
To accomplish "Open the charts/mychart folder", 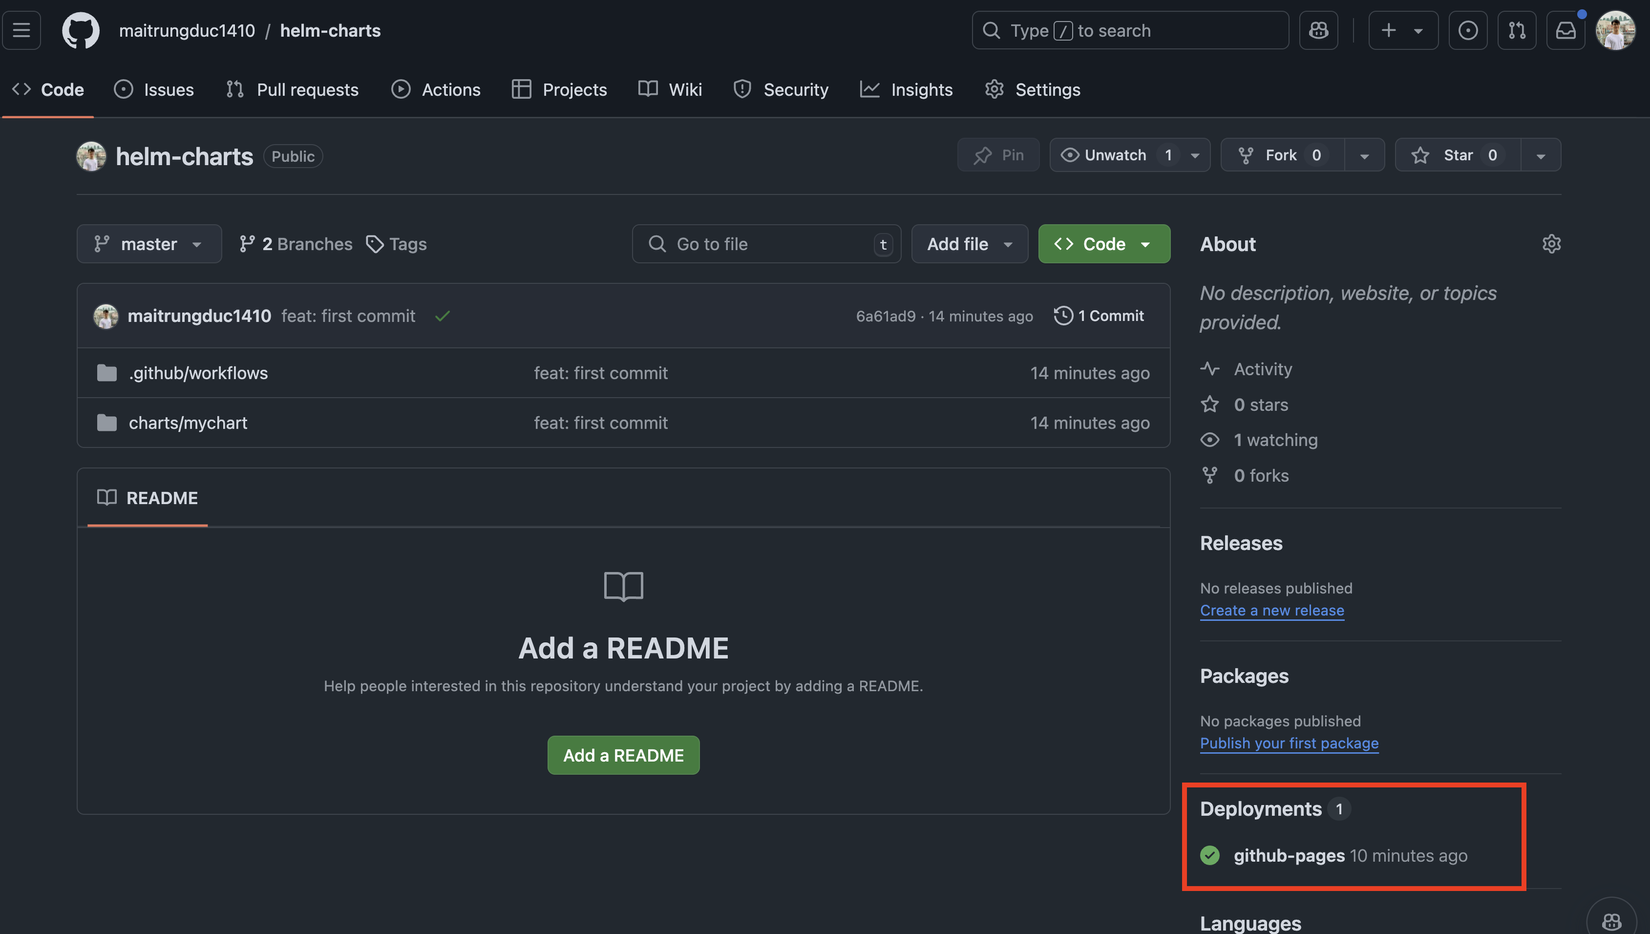I will 188,423.
